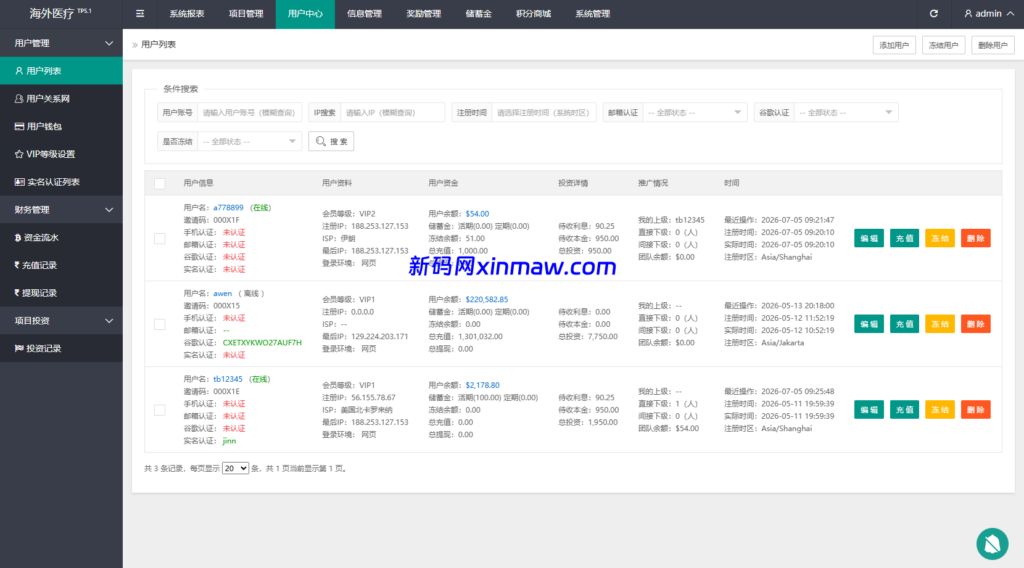1024x568 pixels.
Task: Open username link tb12345
Action: (228, 379)
